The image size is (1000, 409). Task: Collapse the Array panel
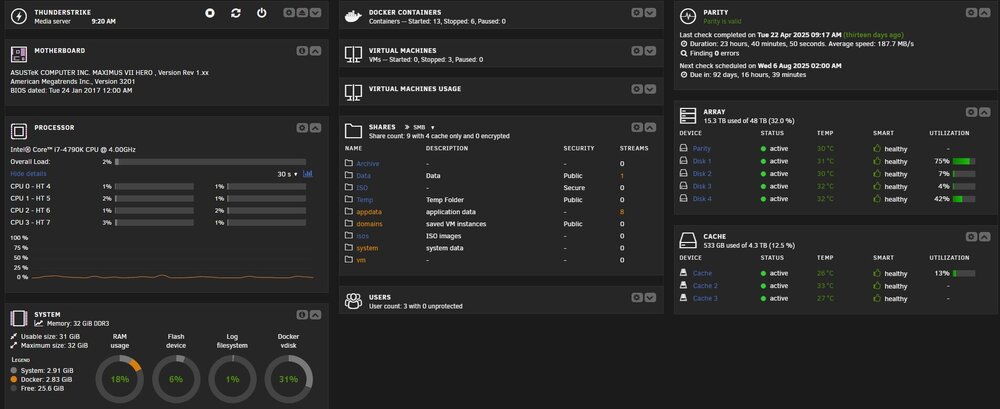point(984,112)
